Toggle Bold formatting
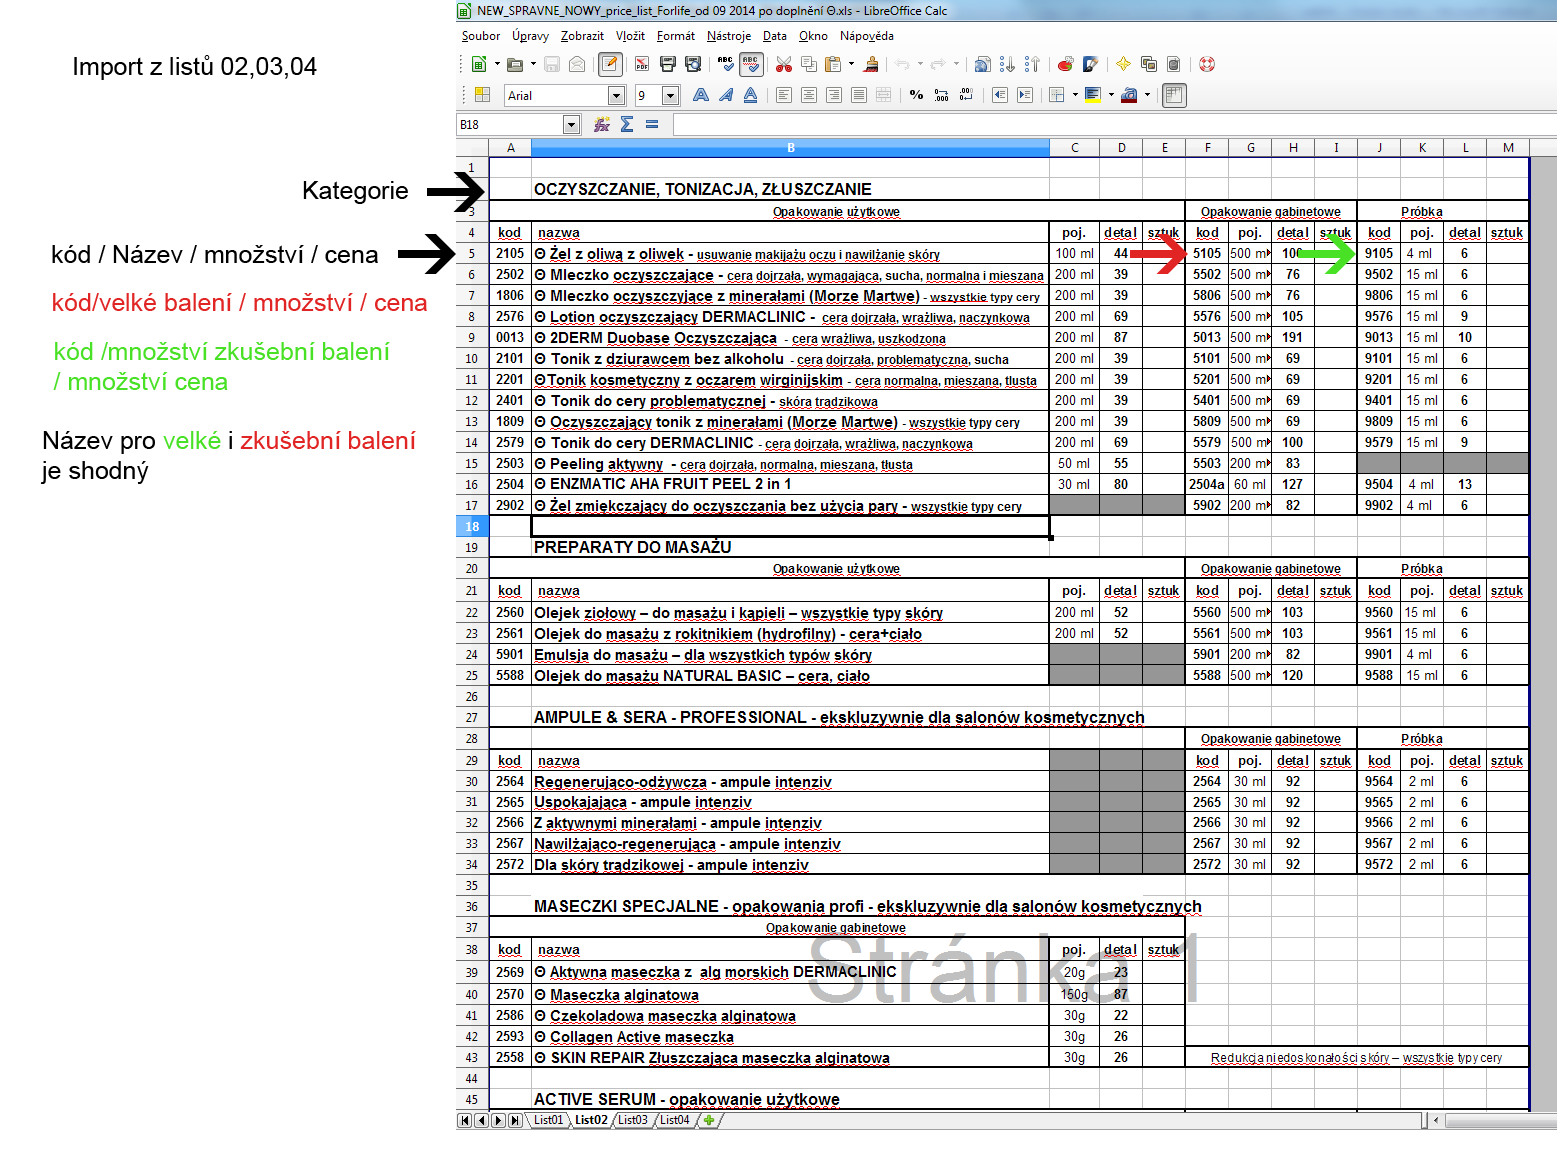Viewport: 1557px width, 1161px height. (701, 95)
